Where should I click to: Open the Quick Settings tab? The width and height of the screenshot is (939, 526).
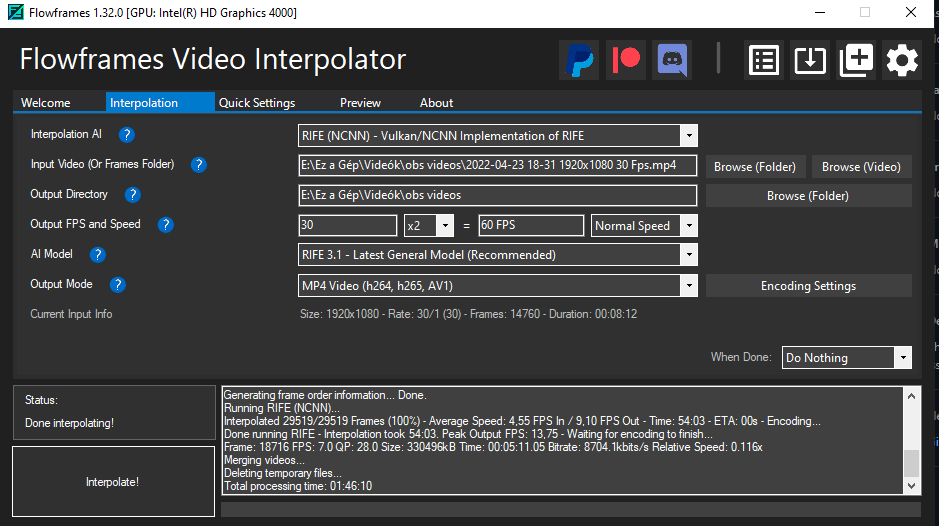click(x=257, y=102)
